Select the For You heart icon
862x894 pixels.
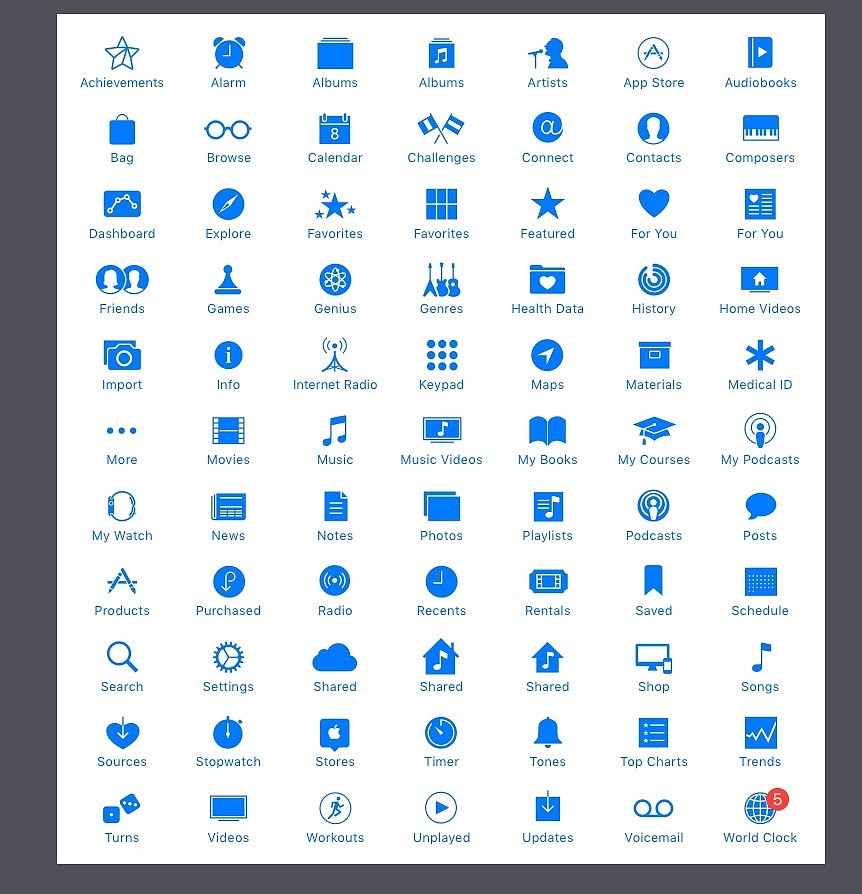653,204
